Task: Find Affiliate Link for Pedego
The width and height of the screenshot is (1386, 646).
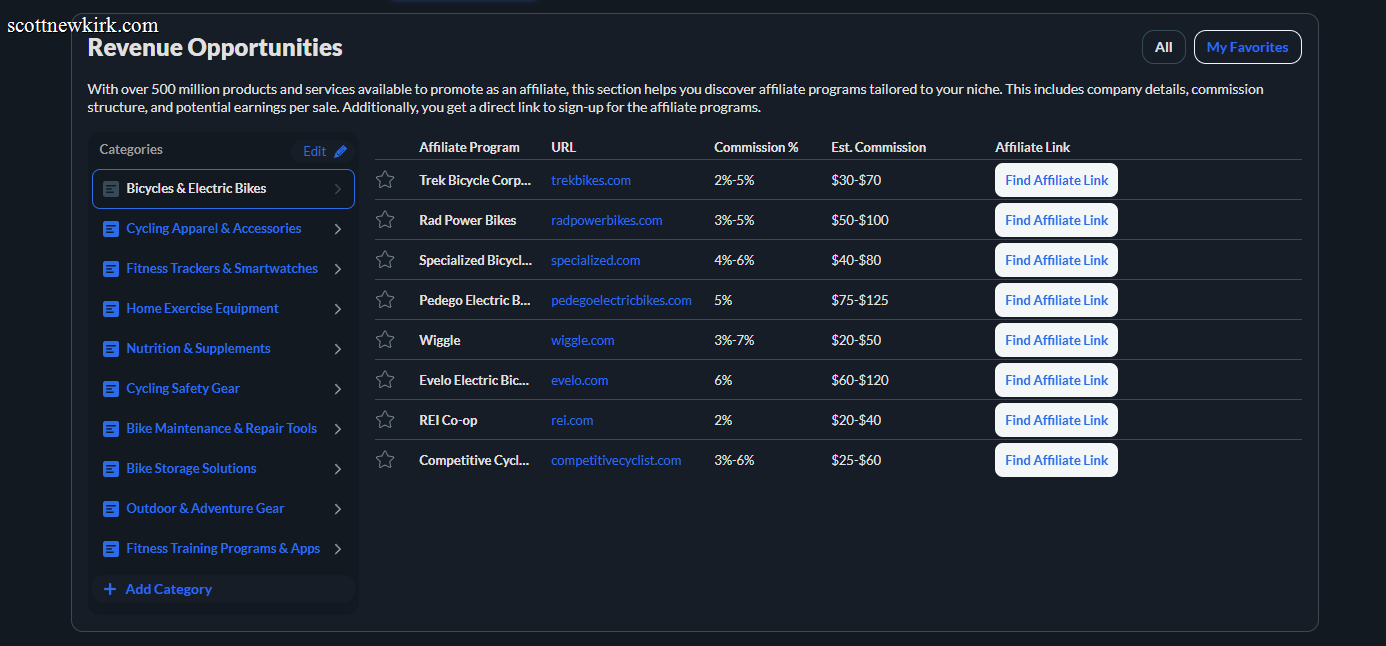Action: pyautogui.click(x=1056, y=300)
